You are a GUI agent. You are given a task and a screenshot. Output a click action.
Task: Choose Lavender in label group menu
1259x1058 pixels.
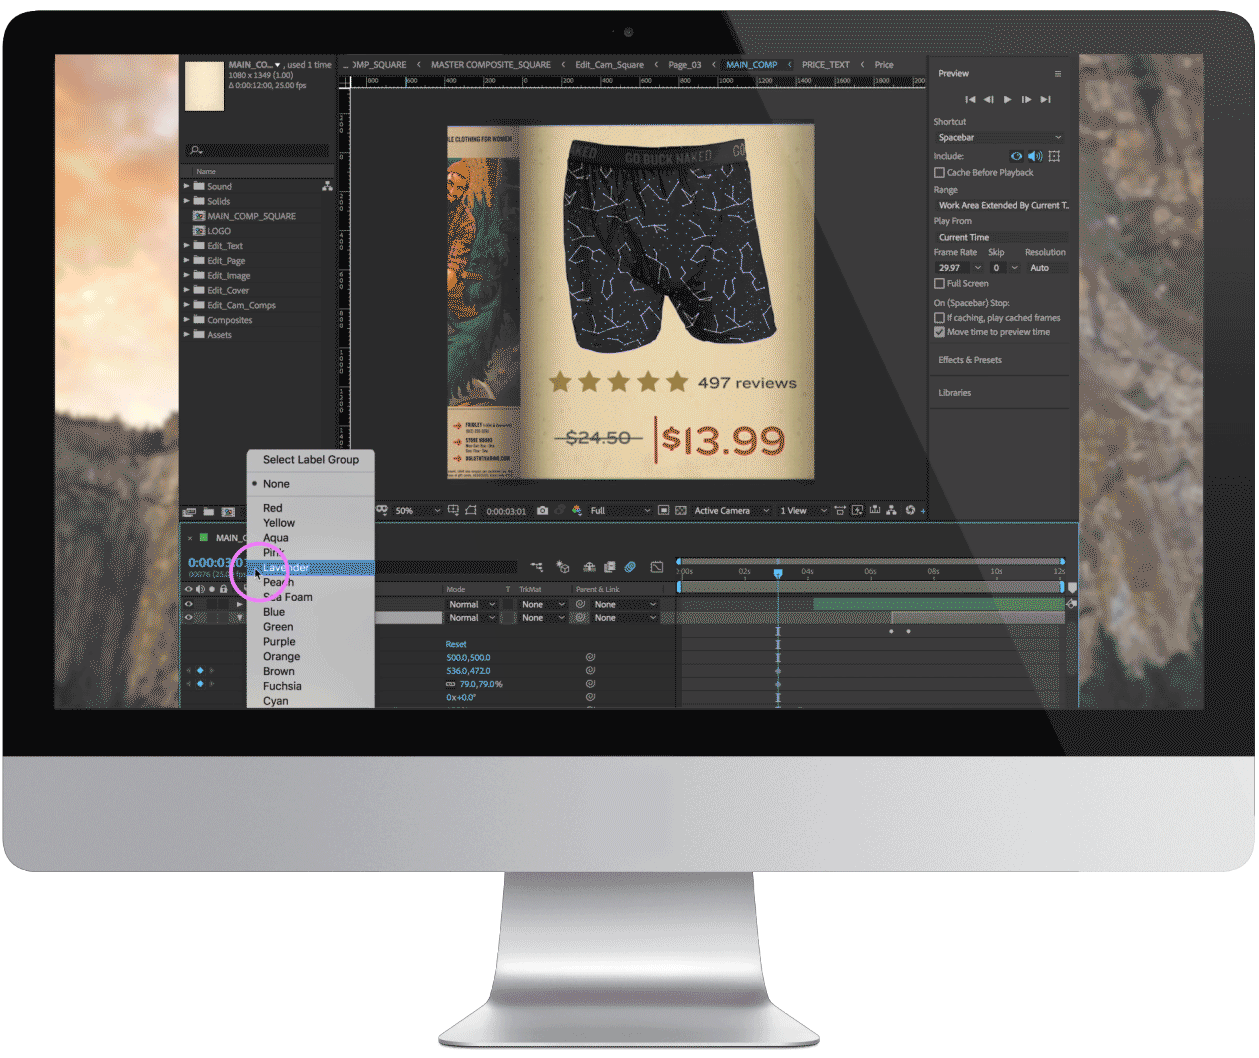point(311,568)
